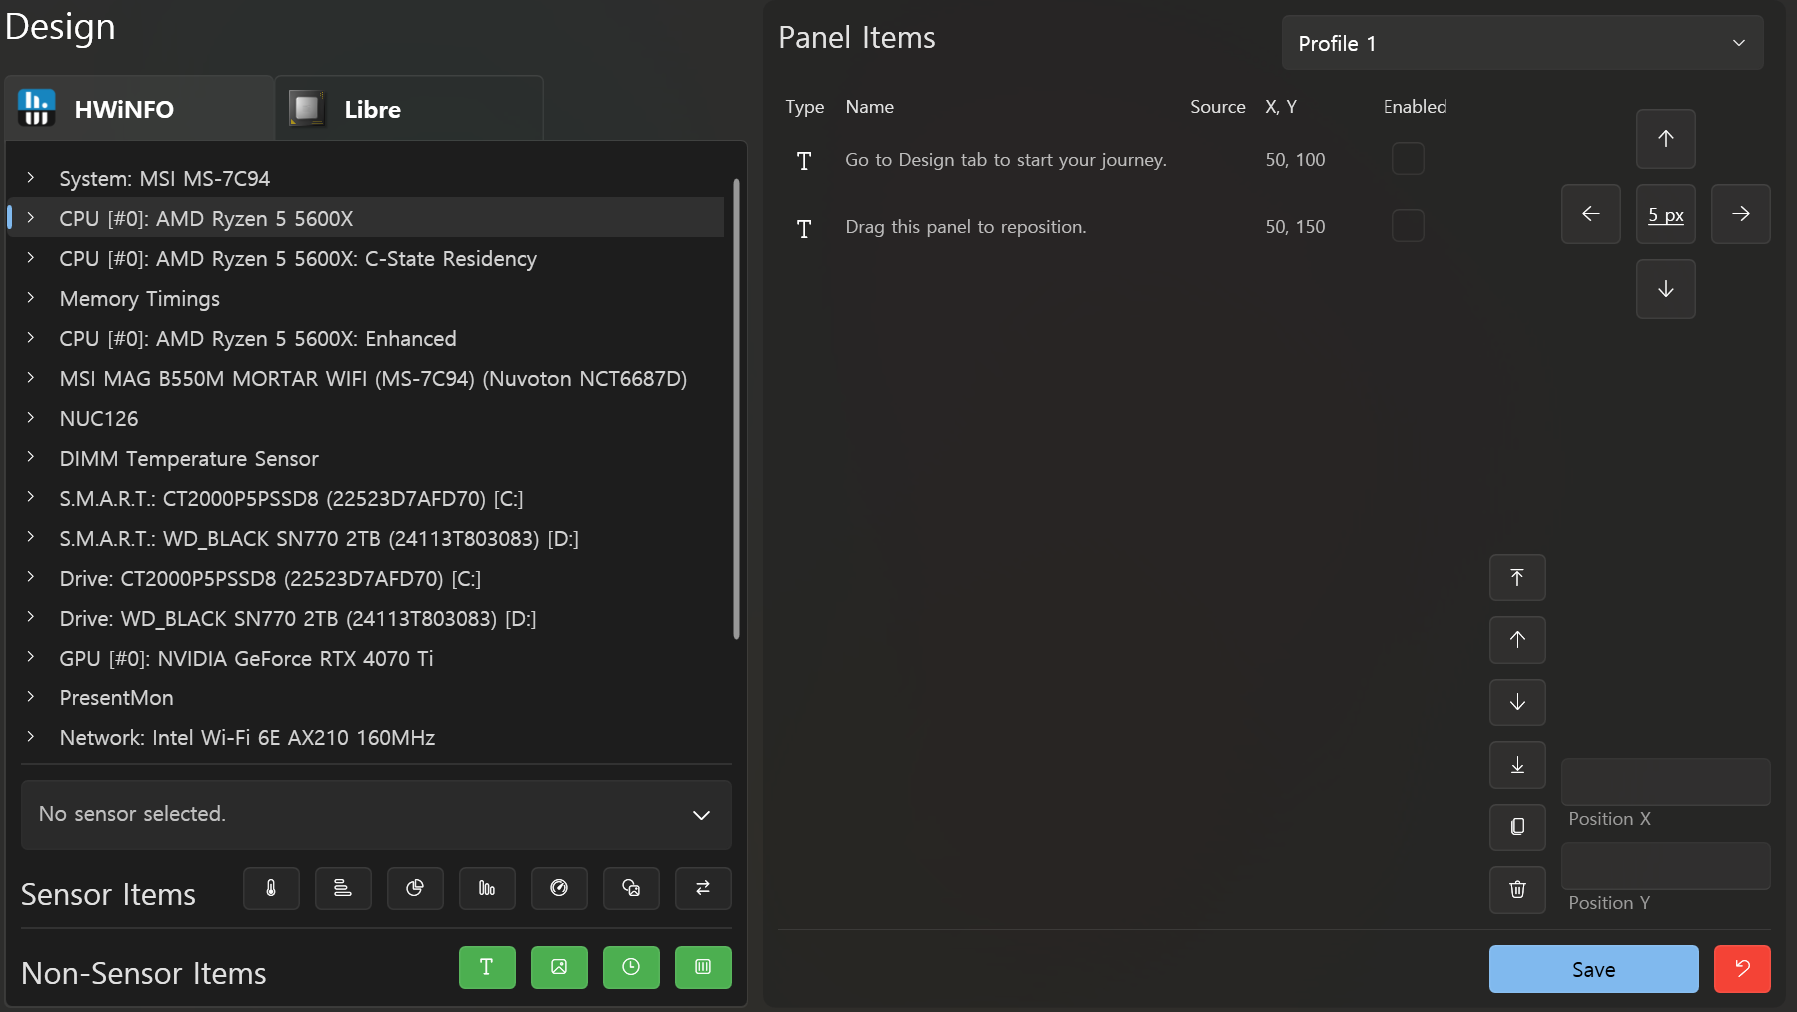Screen dimensions: 1797x1012
Task: Expand Memory Timings node
Action: click(x=31, y=297)
